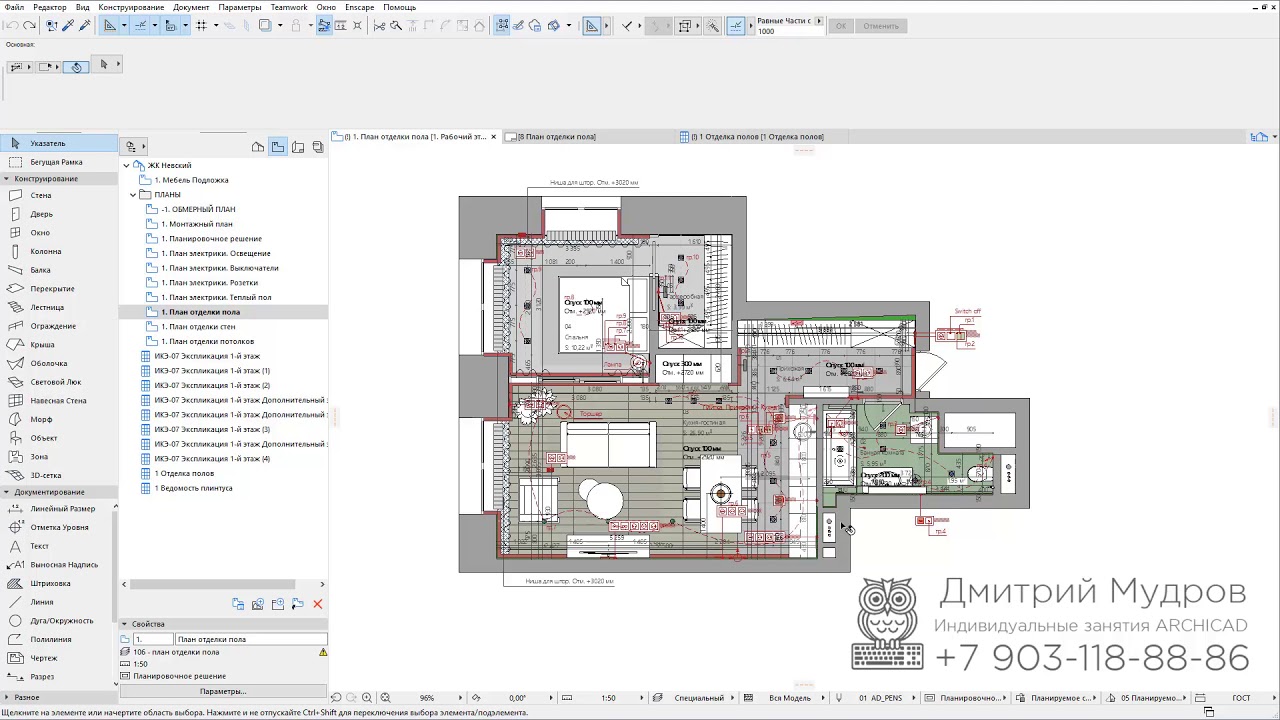Select the 3D-сетка mesh tool

pyautogui.click(x=58, y=475)
